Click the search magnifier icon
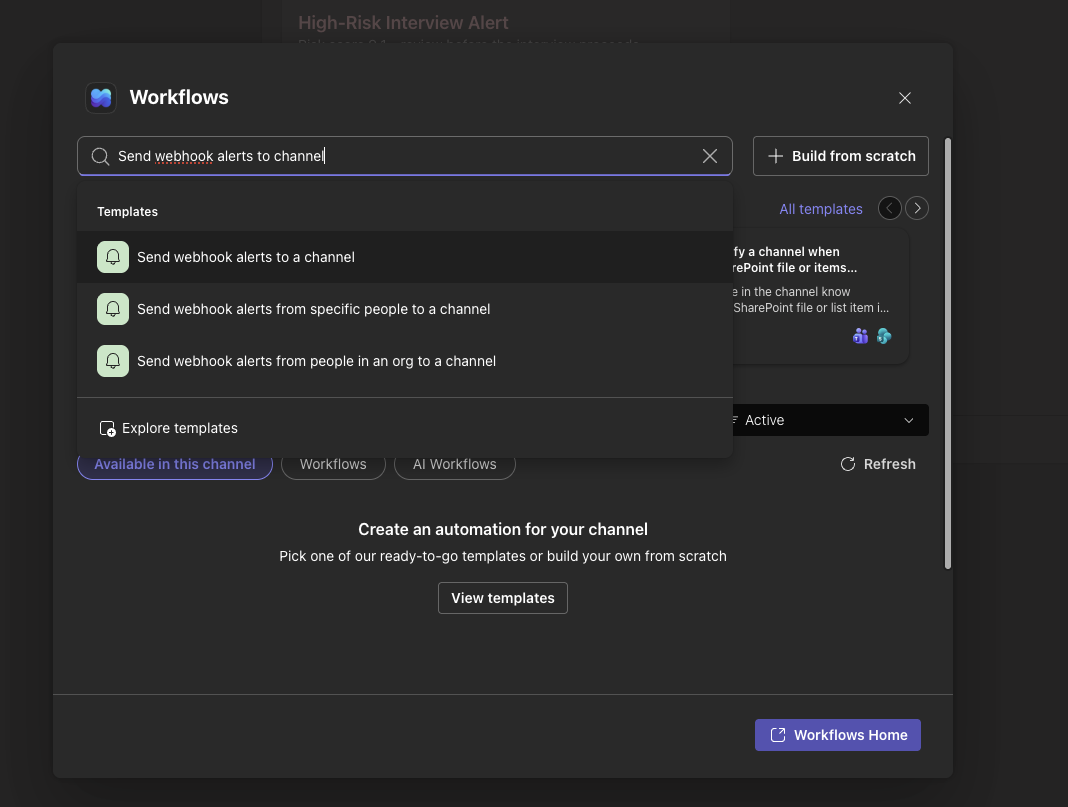The height and width of the screenshot is (807, 1068). 100,156
